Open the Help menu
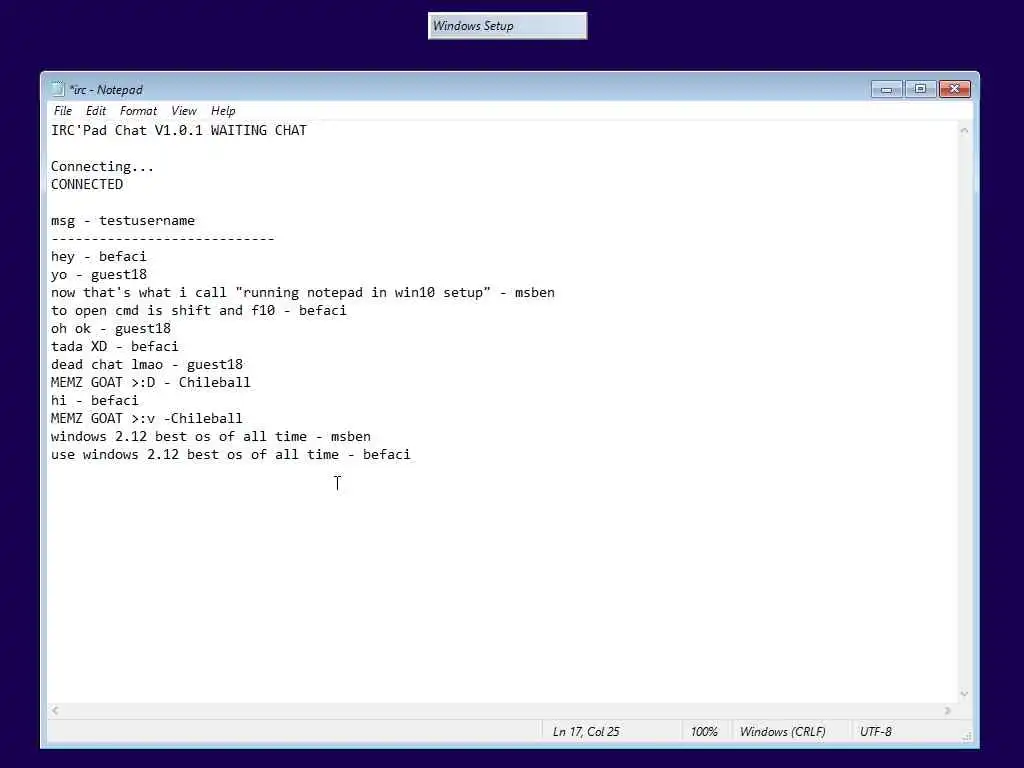The height and width of the screenshot is (768, 1024). (223, 111)
